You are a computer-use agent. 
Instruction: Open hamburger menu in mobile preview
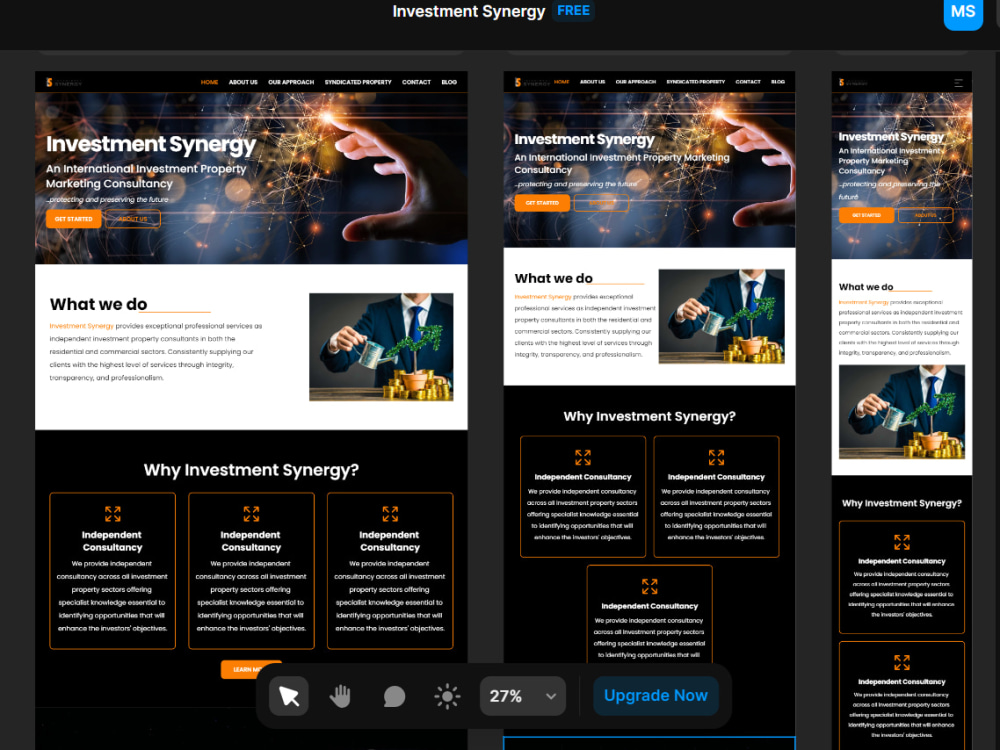click(959, 83)
